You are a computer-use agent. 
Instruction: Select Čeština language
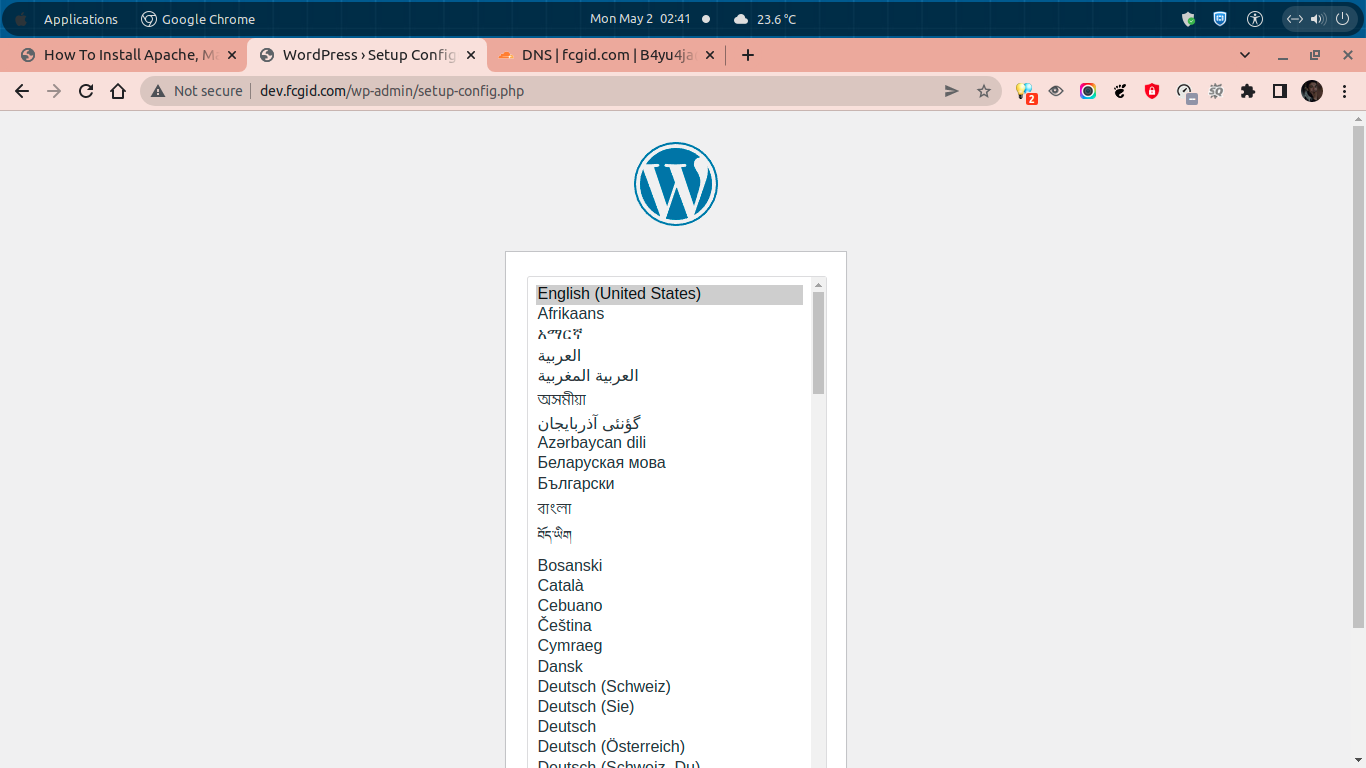click(670, 626)
